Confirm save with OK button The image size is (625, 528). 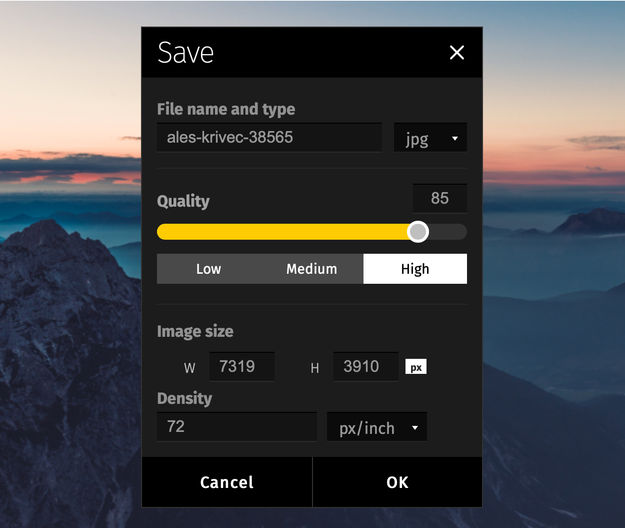tap(397, 482)
